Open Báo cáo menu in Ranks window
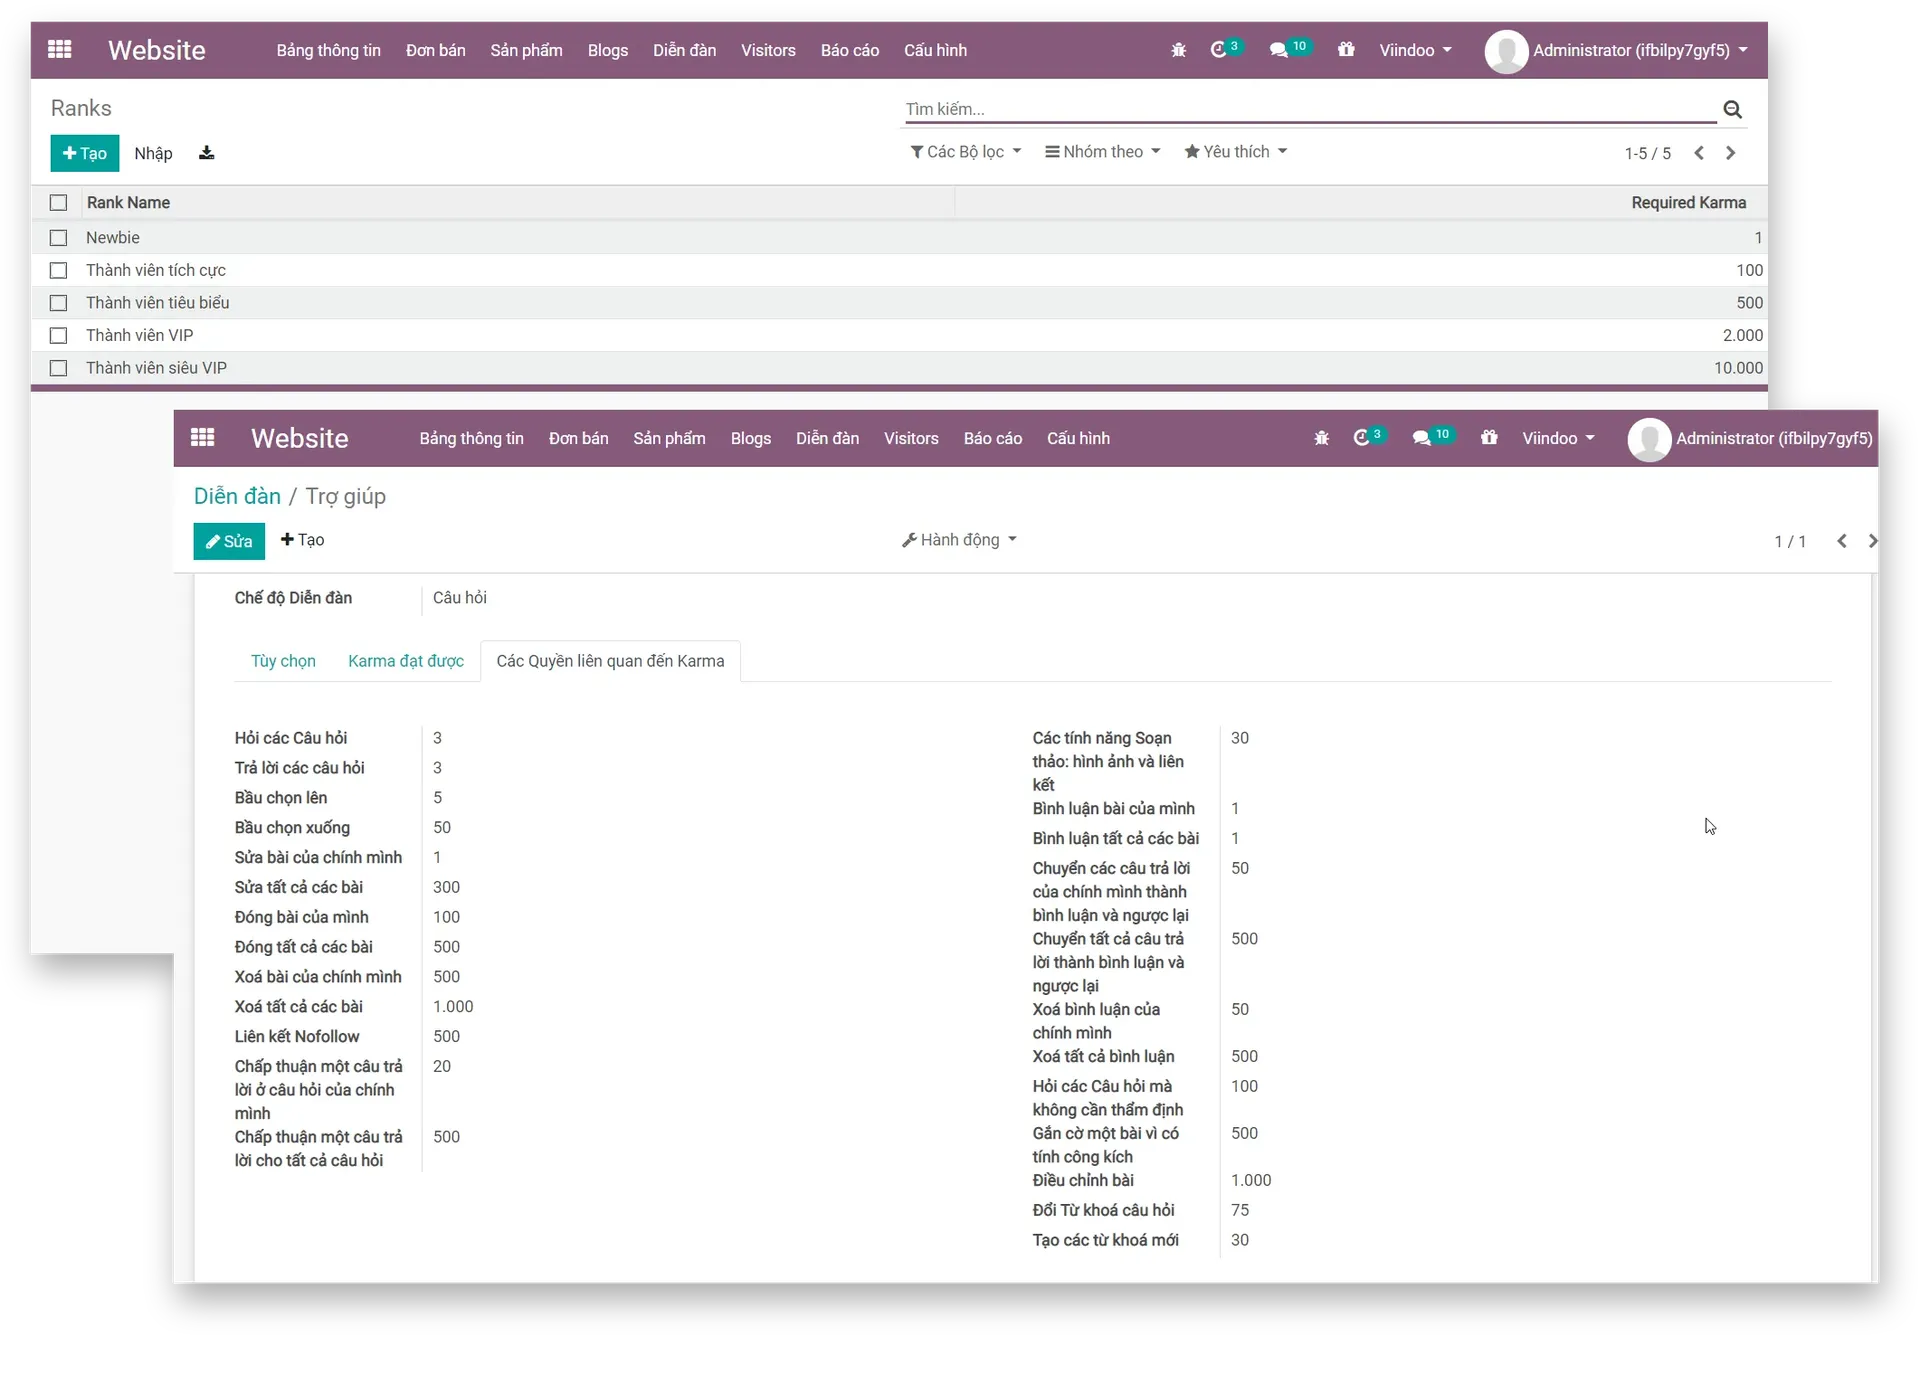 point(850,50)
